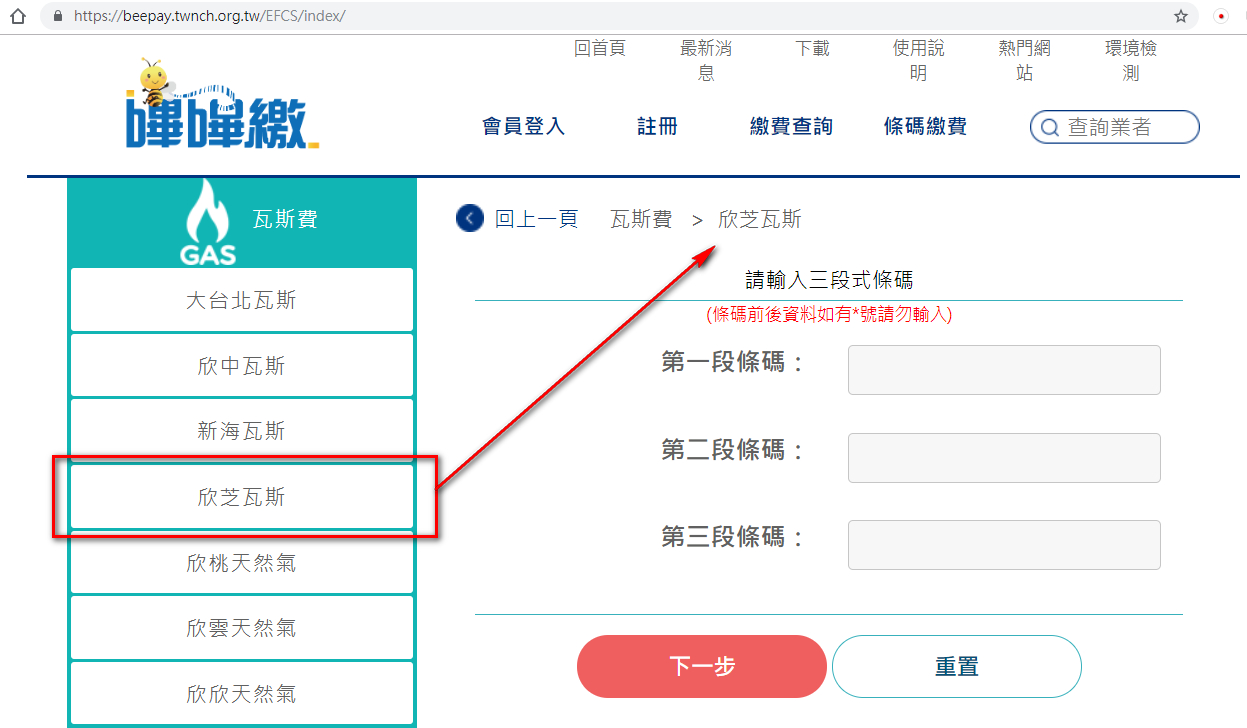Viewport: 1247px width, 728px height.
Task: Select 大台北瓦斯 from the sidebar
Action: (x=241, y=300)
